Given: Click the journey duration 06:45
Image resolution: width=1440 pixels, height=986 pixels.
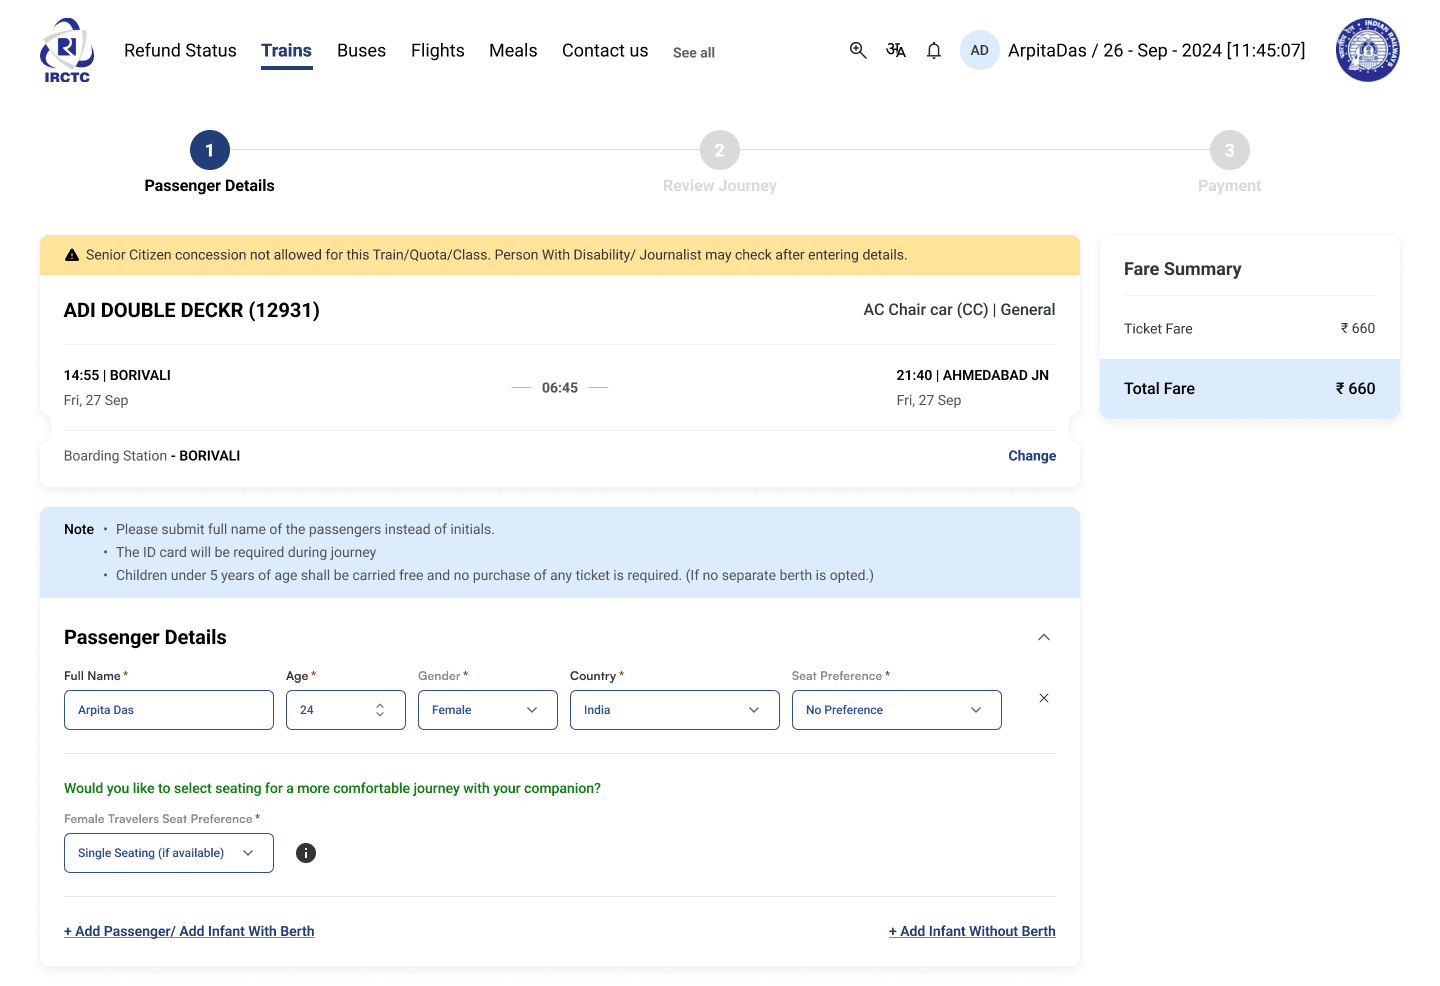Looking at the screenshot, I should pos(560,388).
